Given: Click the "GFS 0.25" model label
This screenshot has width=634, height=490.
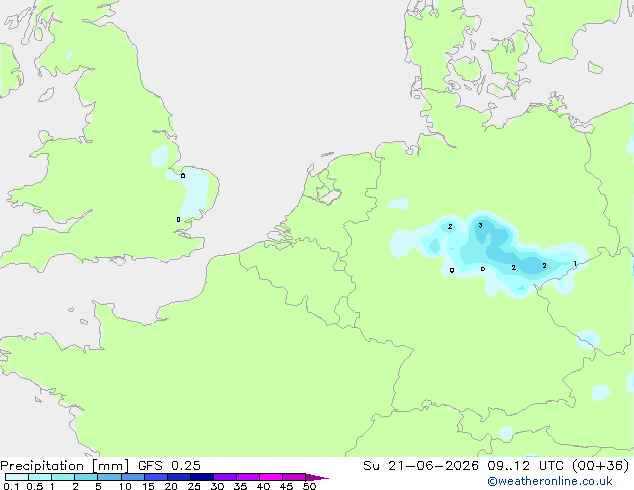Looking at the screenshot, I should [169, 466].
